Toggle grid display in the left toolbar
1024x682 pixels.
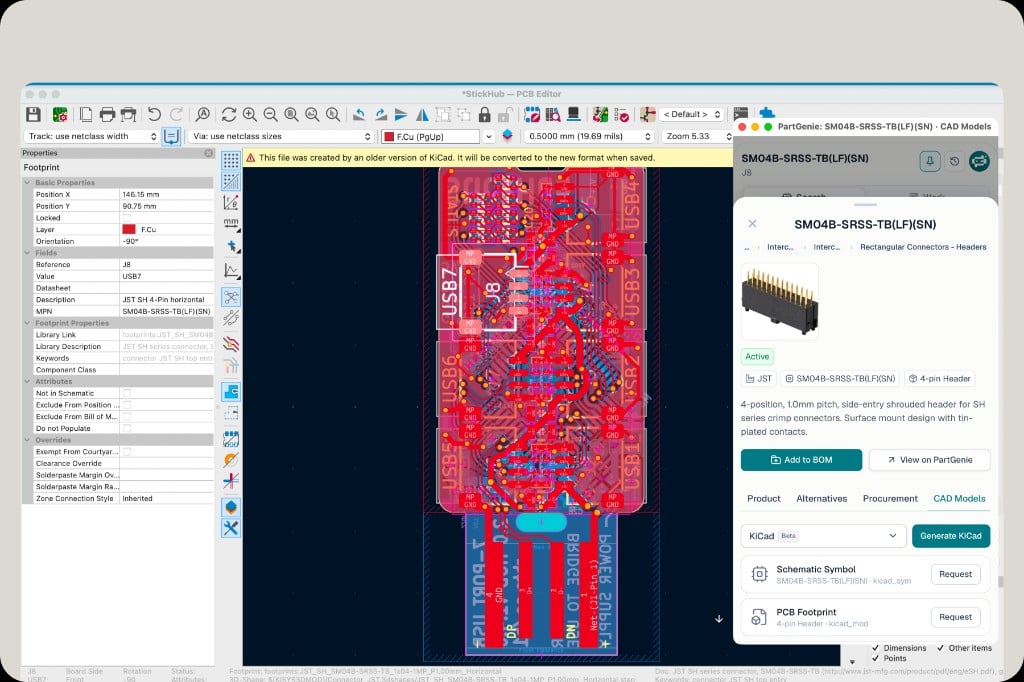tap(231, 160)
